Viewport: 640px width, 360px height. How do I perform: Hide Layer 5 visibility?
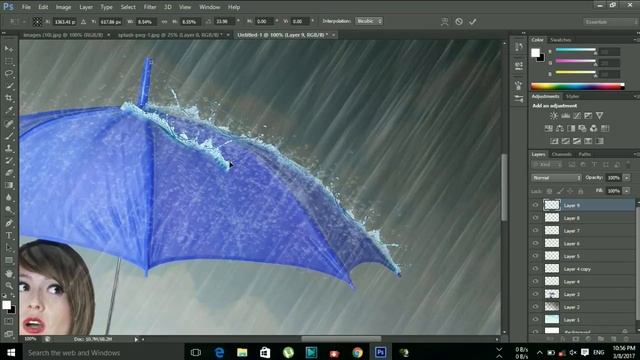[x=536, y=256]
